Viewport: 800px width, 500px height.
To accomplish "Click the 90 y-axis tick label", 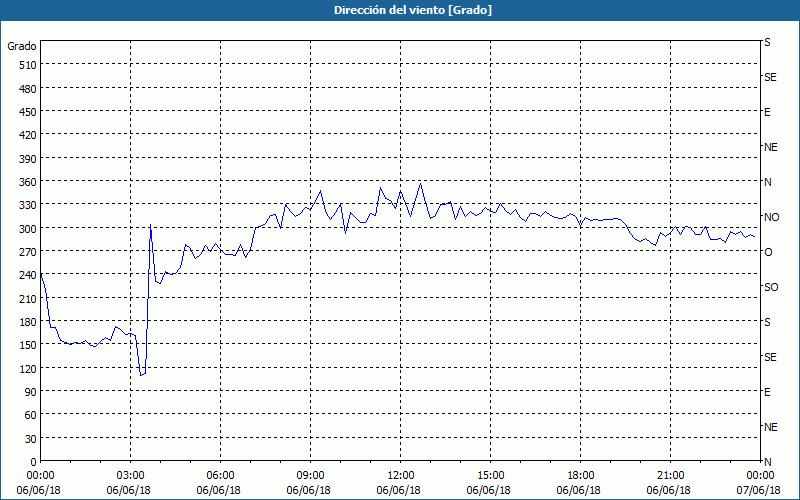I will pyautogui.click(x=31, y=392).
